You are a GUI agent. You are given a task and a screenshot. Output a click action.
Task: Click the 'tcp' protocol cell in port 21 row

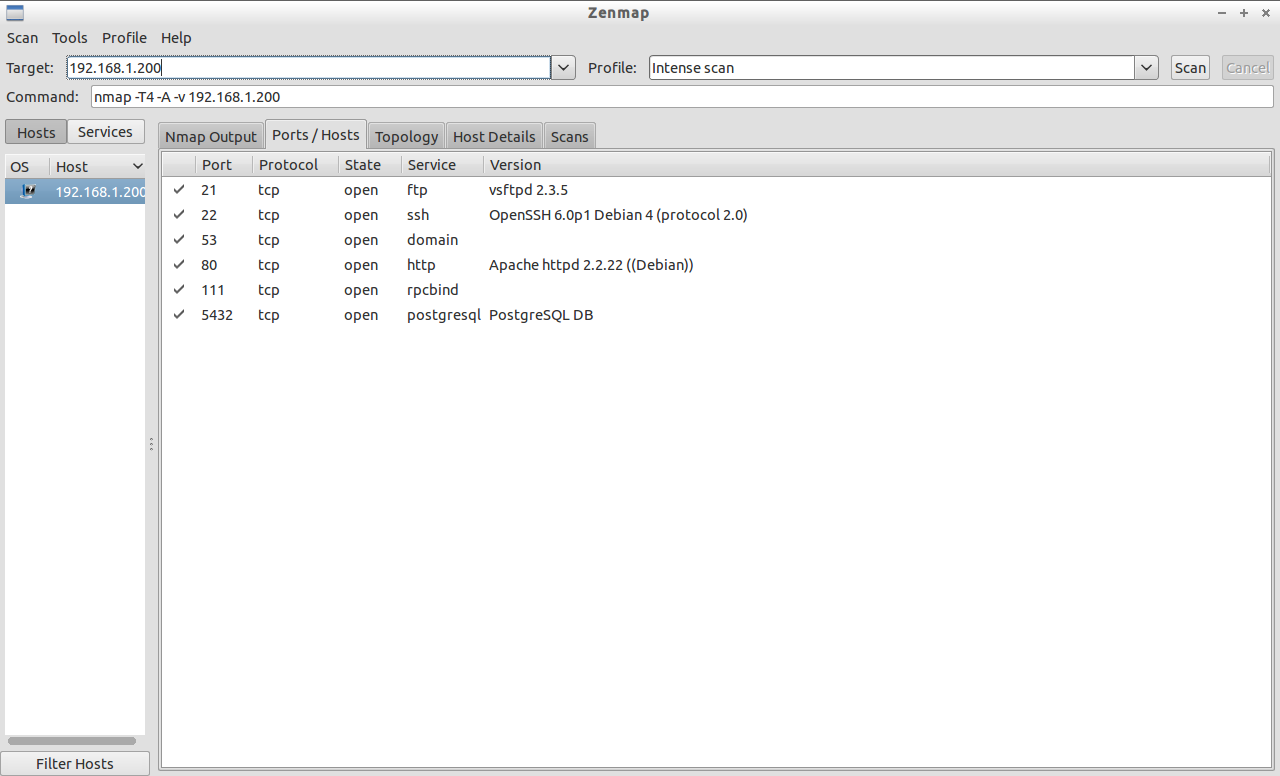(x=268, y=189)
